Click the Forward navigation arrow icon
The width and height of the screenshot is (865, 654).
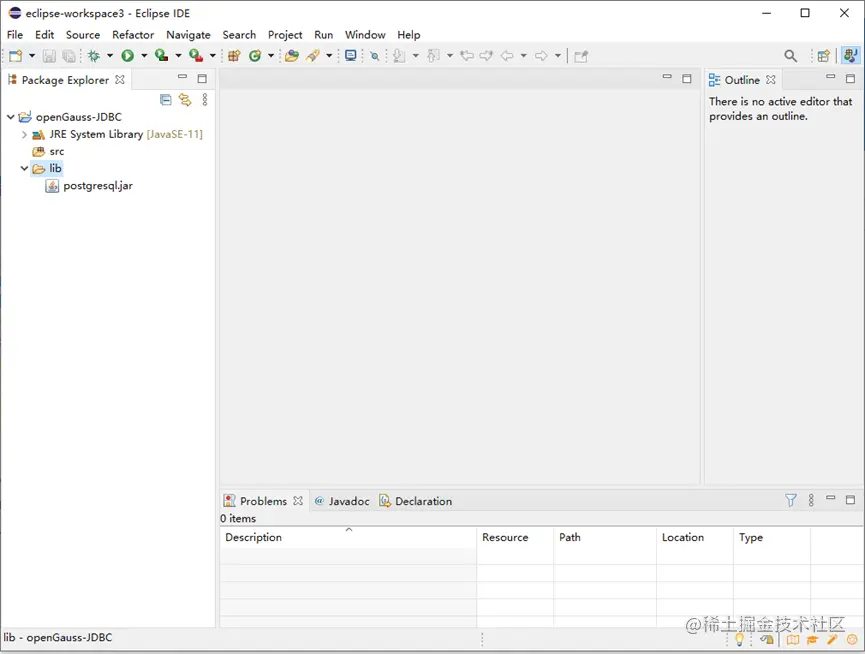coord(541,56)
